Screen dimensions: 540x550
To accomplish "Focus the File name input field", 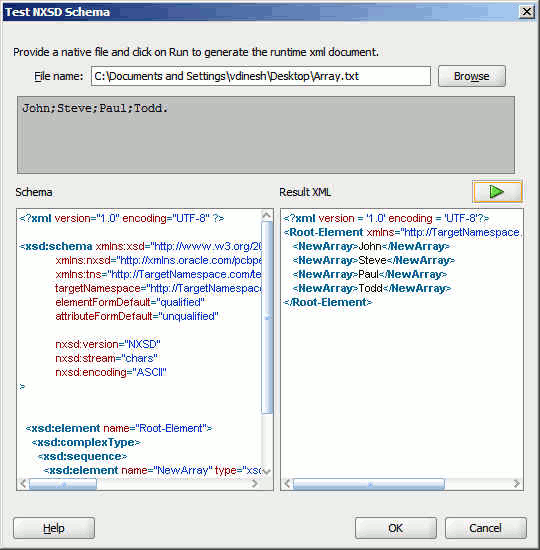I will click(x=261, y=76).
